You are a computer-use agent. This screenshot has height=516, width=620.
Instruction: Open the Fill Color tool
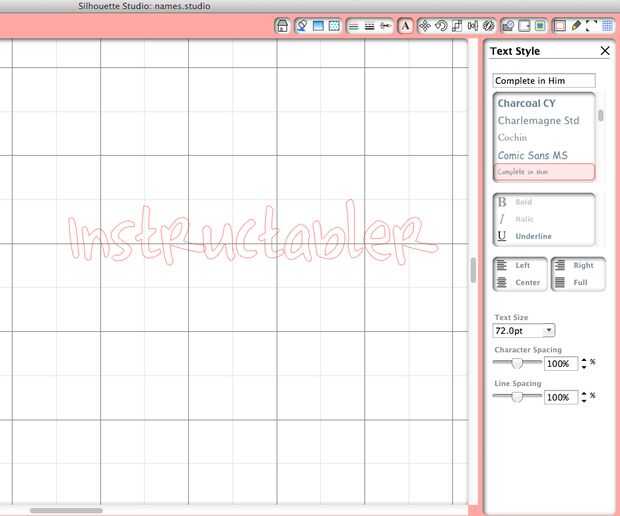pos(302,26)
